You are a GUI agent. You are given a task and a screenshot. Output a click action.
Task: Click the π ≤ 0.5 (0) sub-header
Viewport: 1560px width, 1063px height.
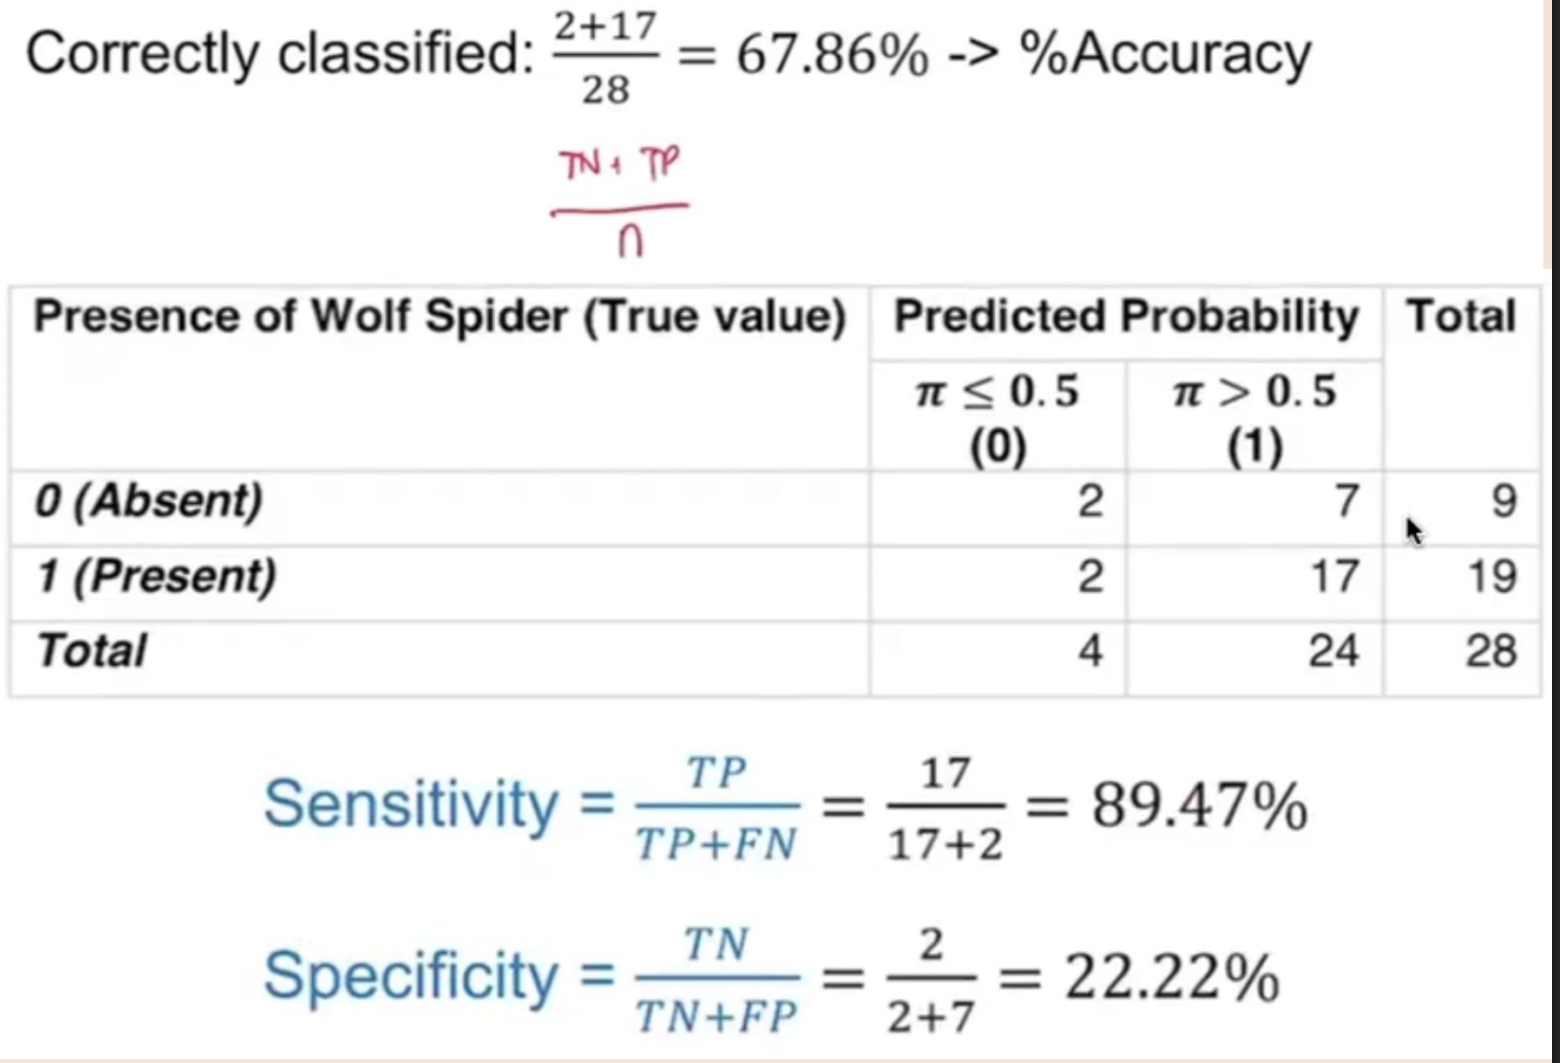pos(997,417)
